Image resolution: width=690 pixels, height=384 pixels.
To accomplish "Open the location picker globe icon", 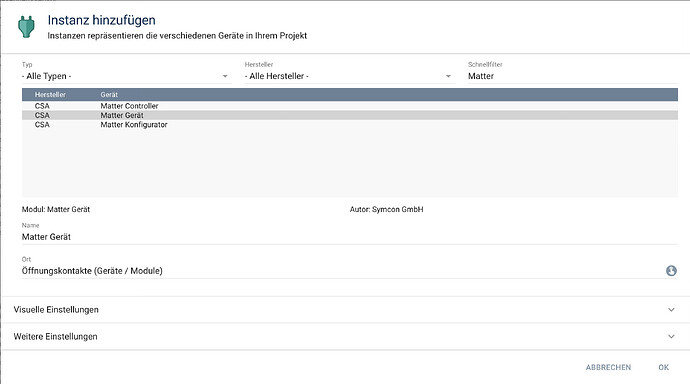I will [x=671, y=271].
